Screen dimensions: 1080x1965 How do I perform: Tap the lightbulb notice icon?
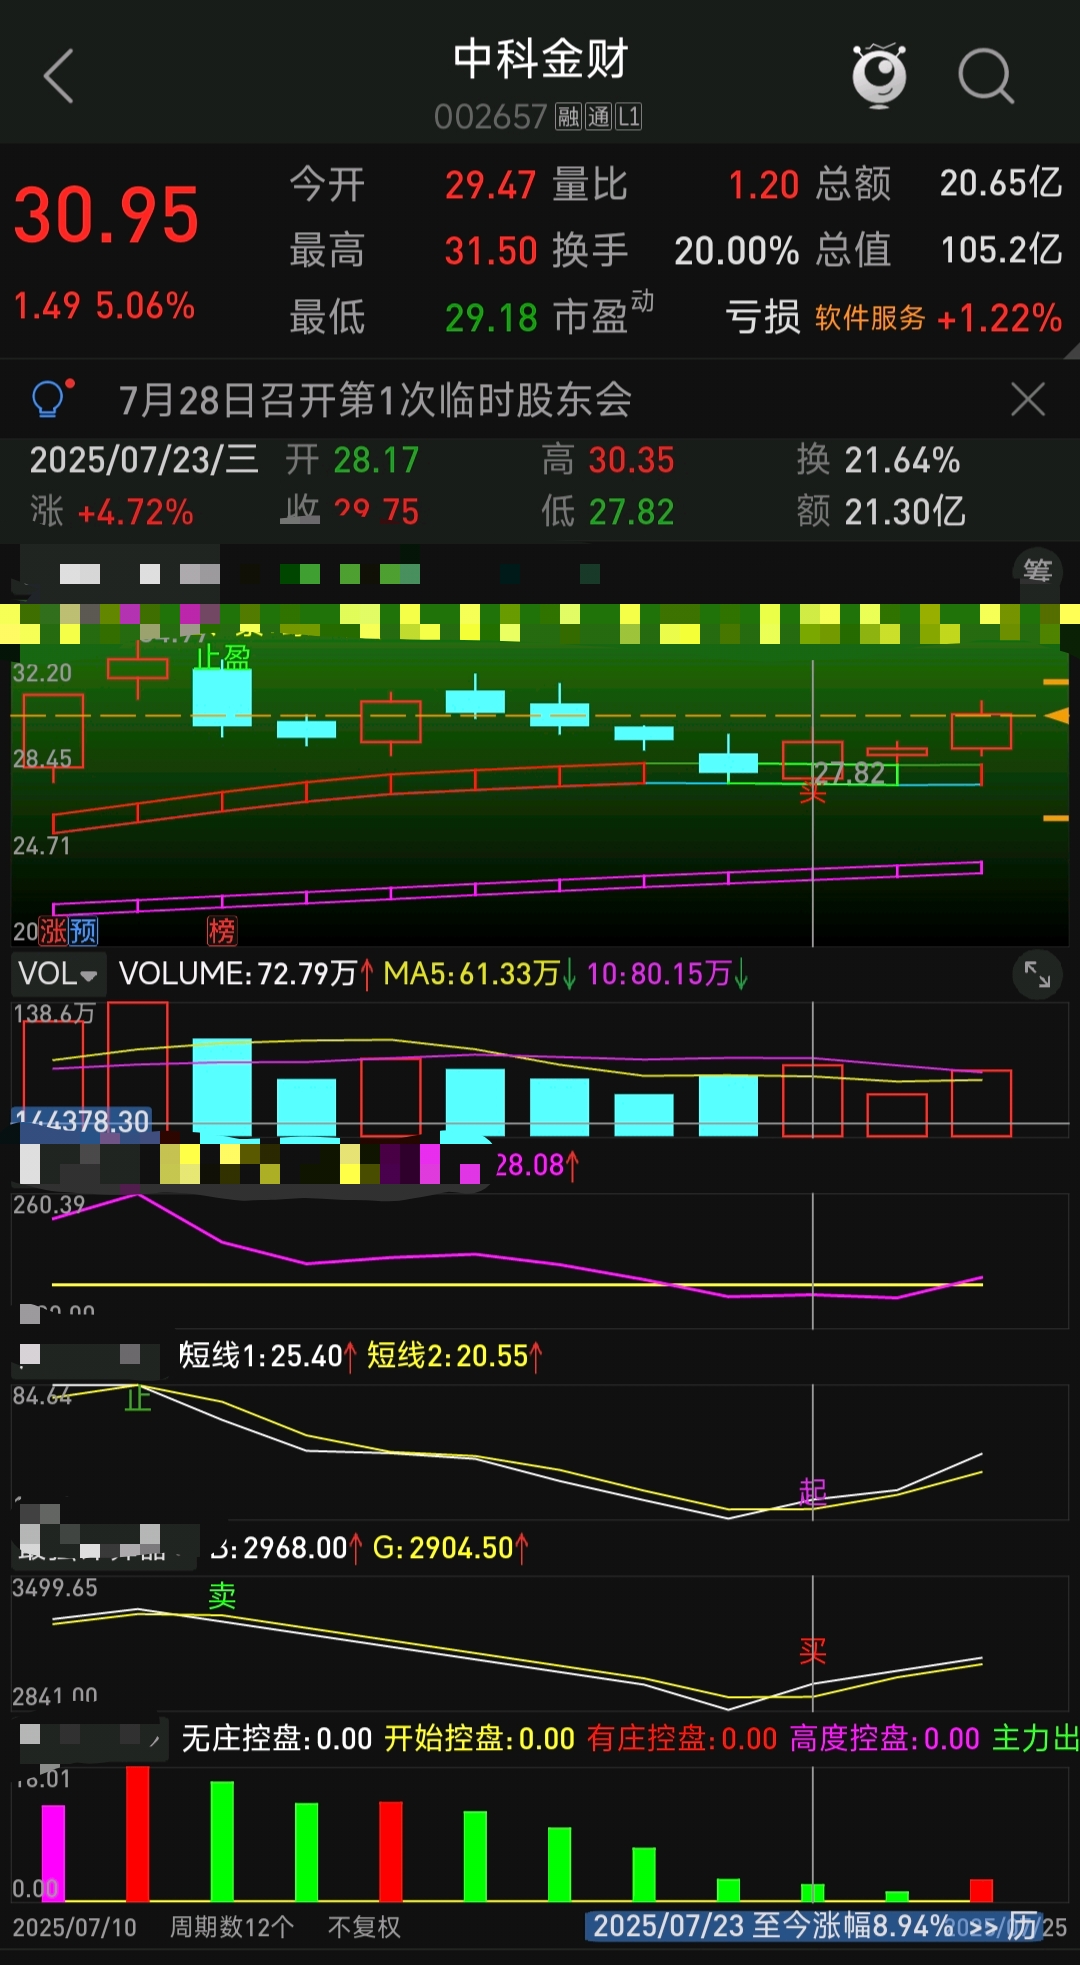tap(51, 399)
